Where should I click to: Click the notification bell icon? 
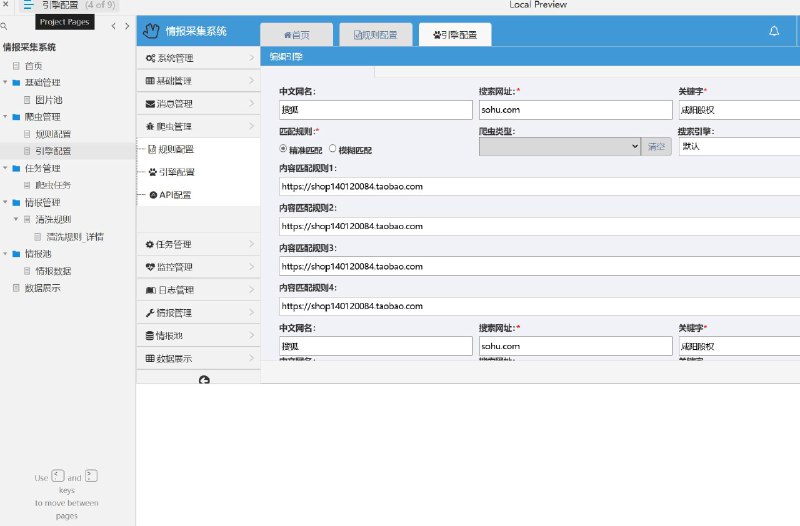point(774,31)
